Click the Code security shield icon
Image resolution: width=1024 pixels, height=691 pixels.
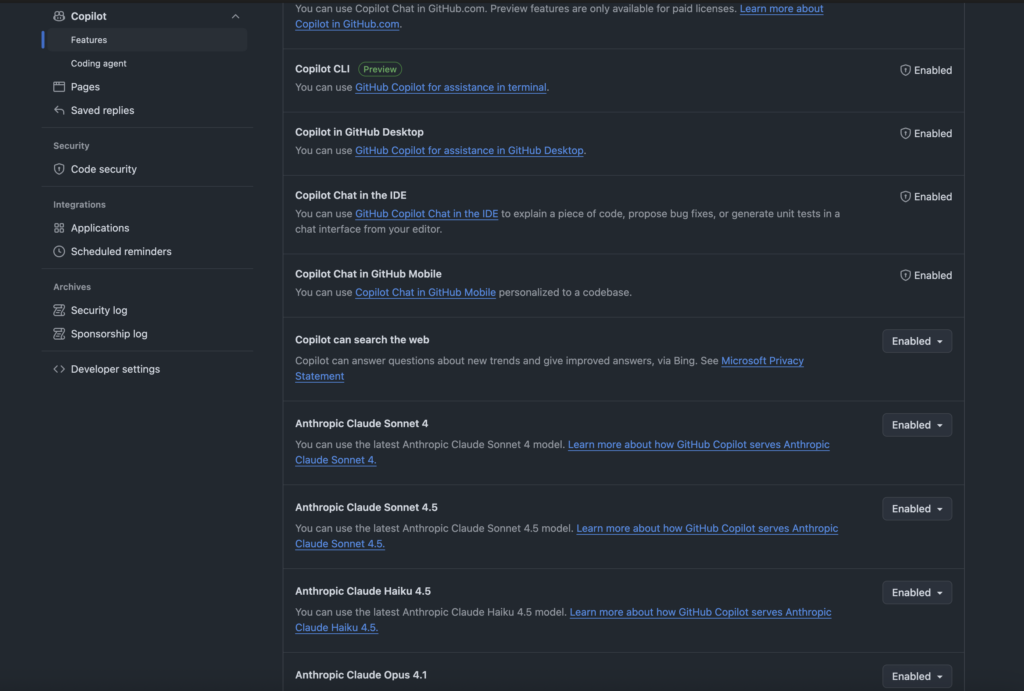point(59,169)
